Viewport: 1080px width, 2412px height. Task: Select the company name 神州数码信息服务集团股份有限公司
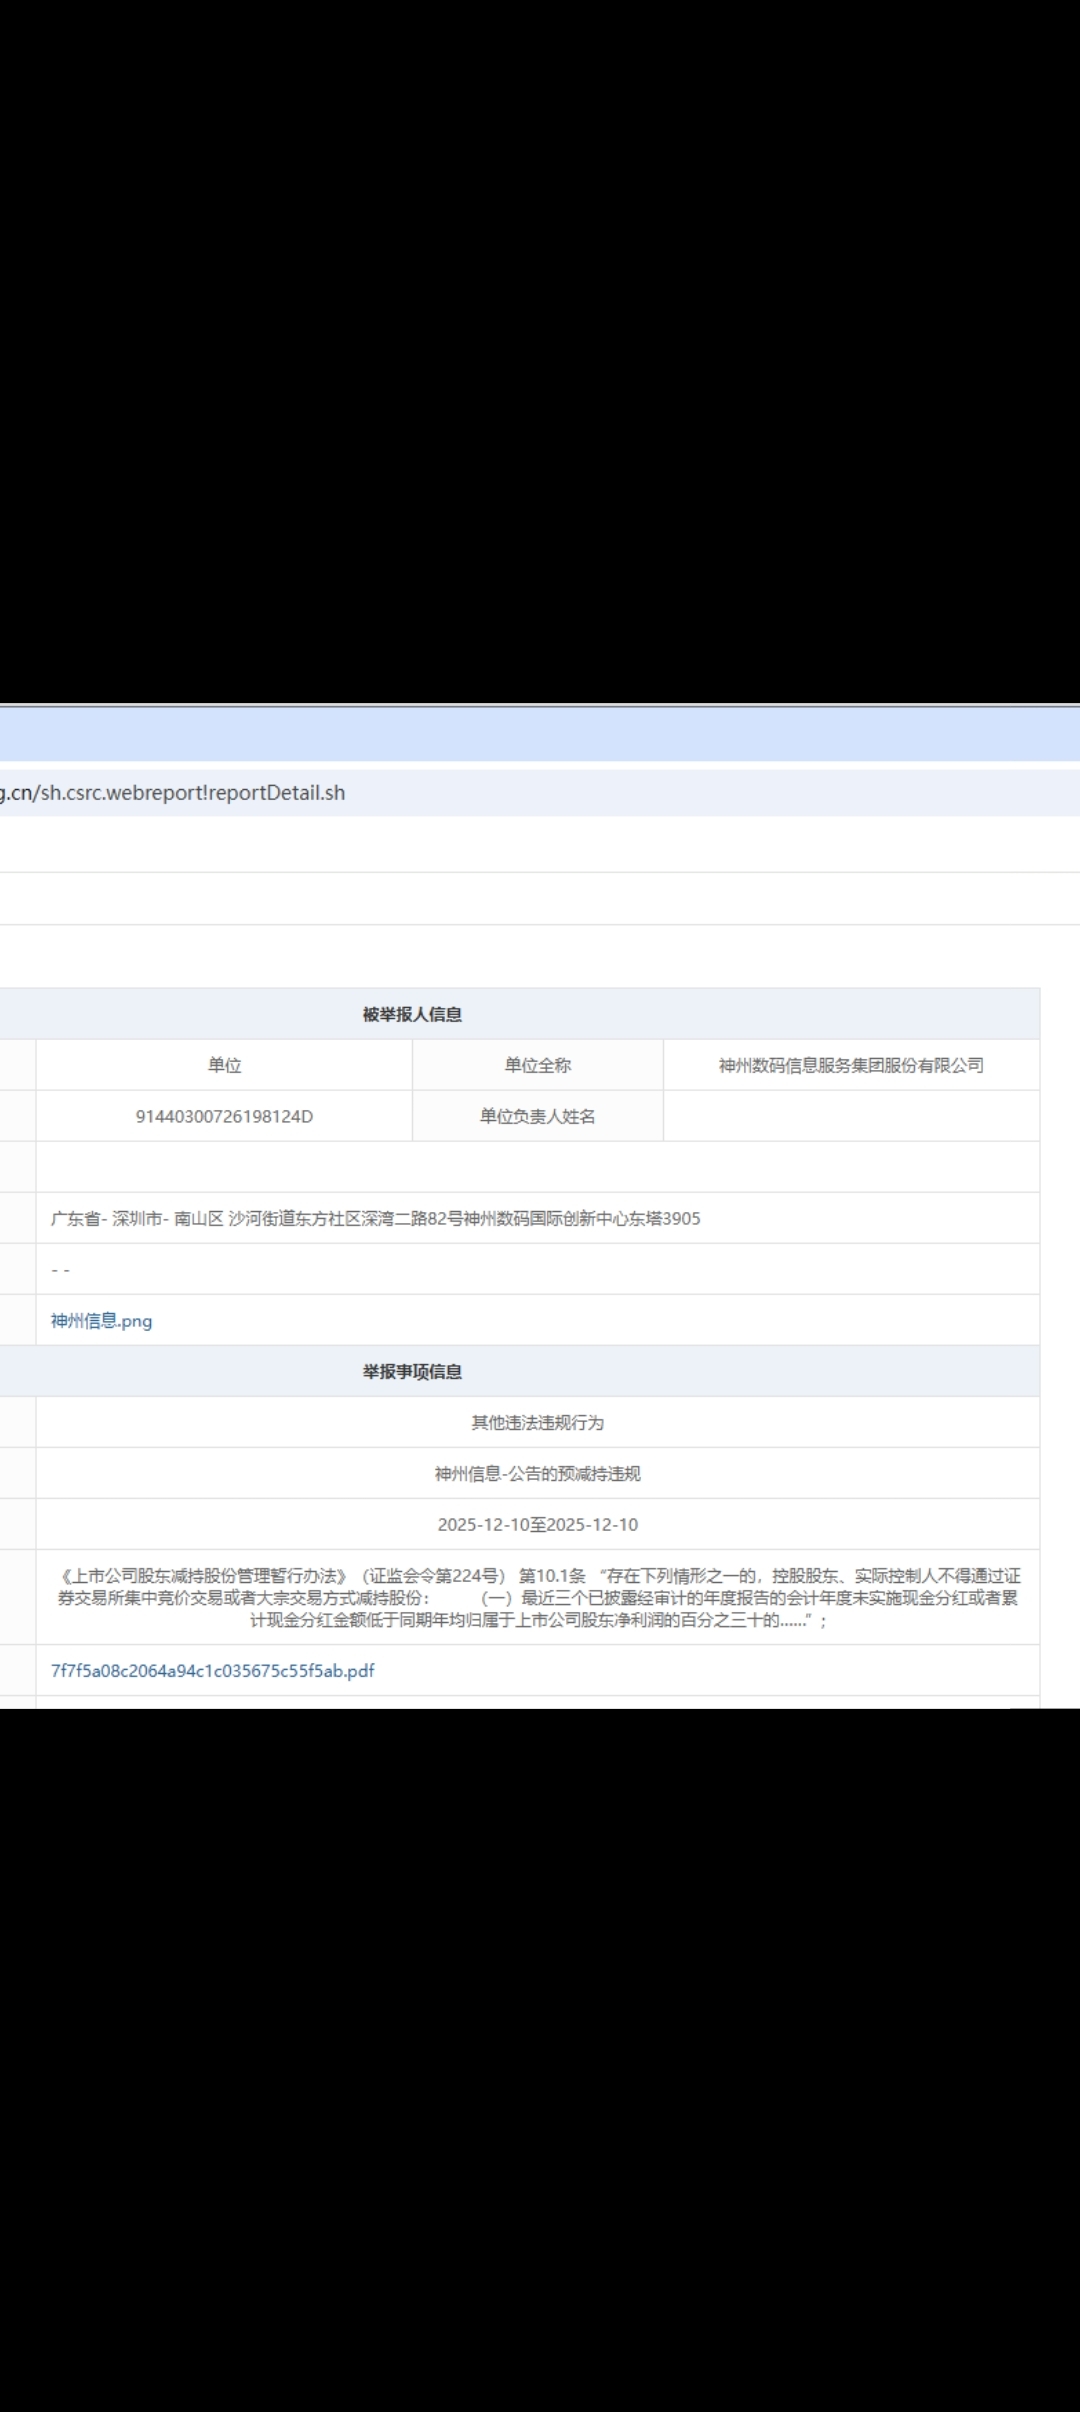coord(851,1065)
